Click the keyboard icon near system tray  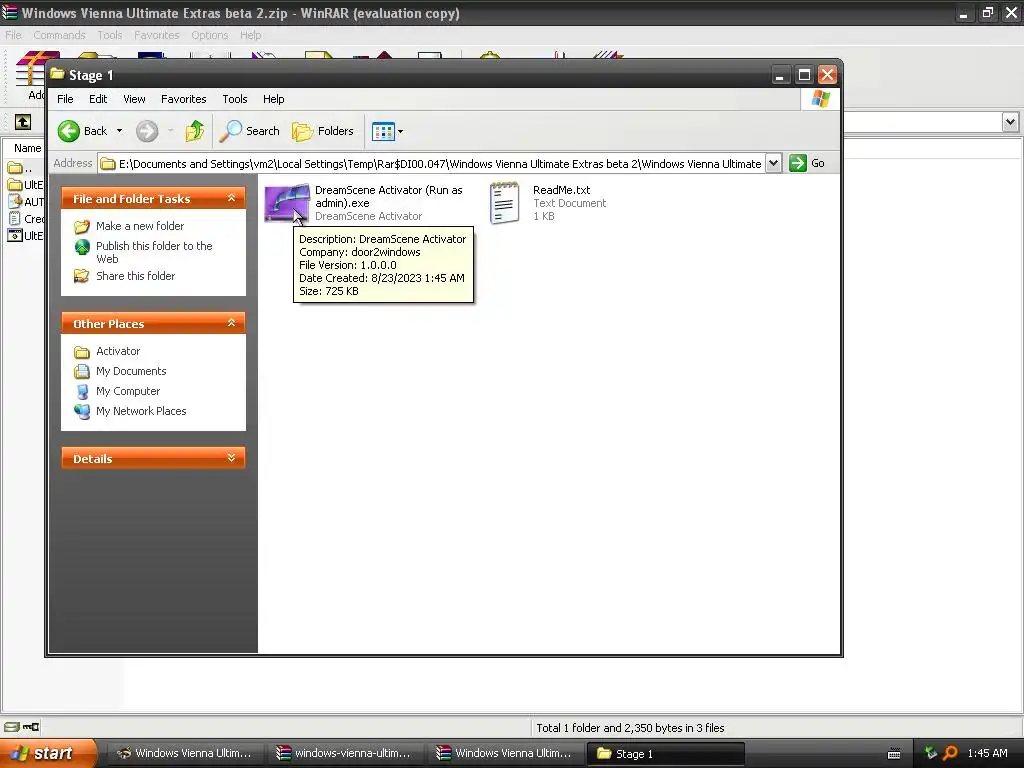[894, 754]
